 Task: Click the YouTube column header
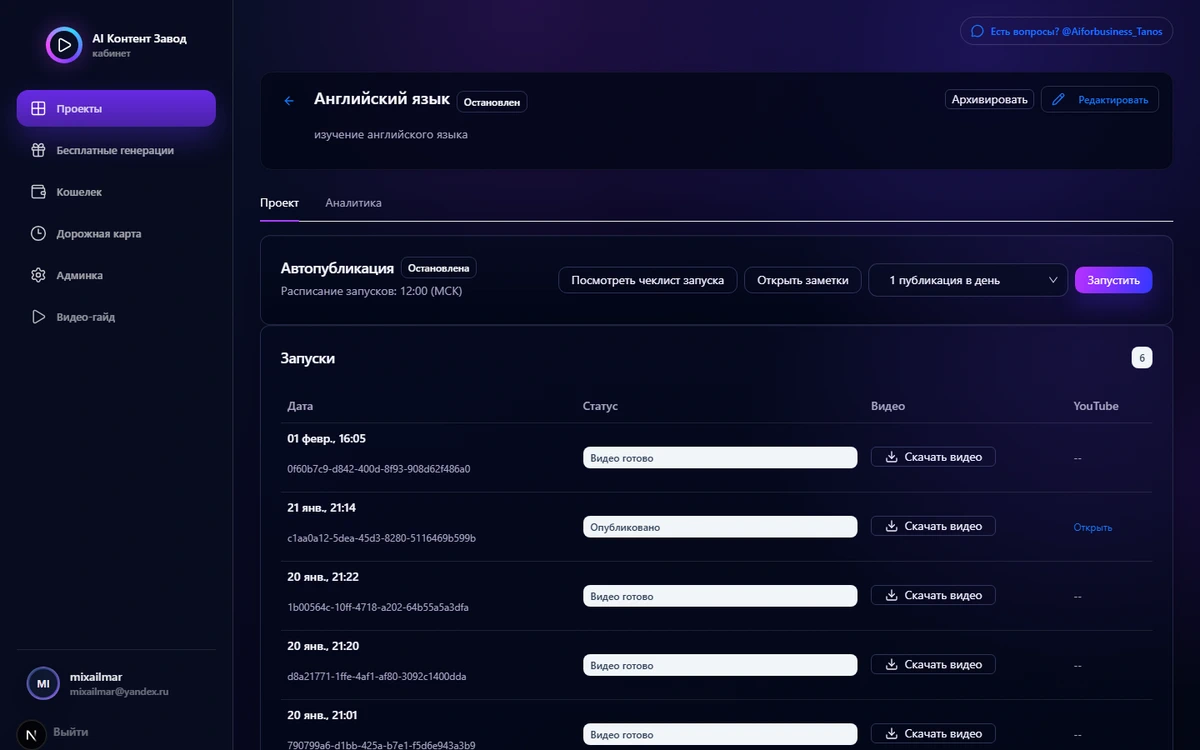[1096, 406]
